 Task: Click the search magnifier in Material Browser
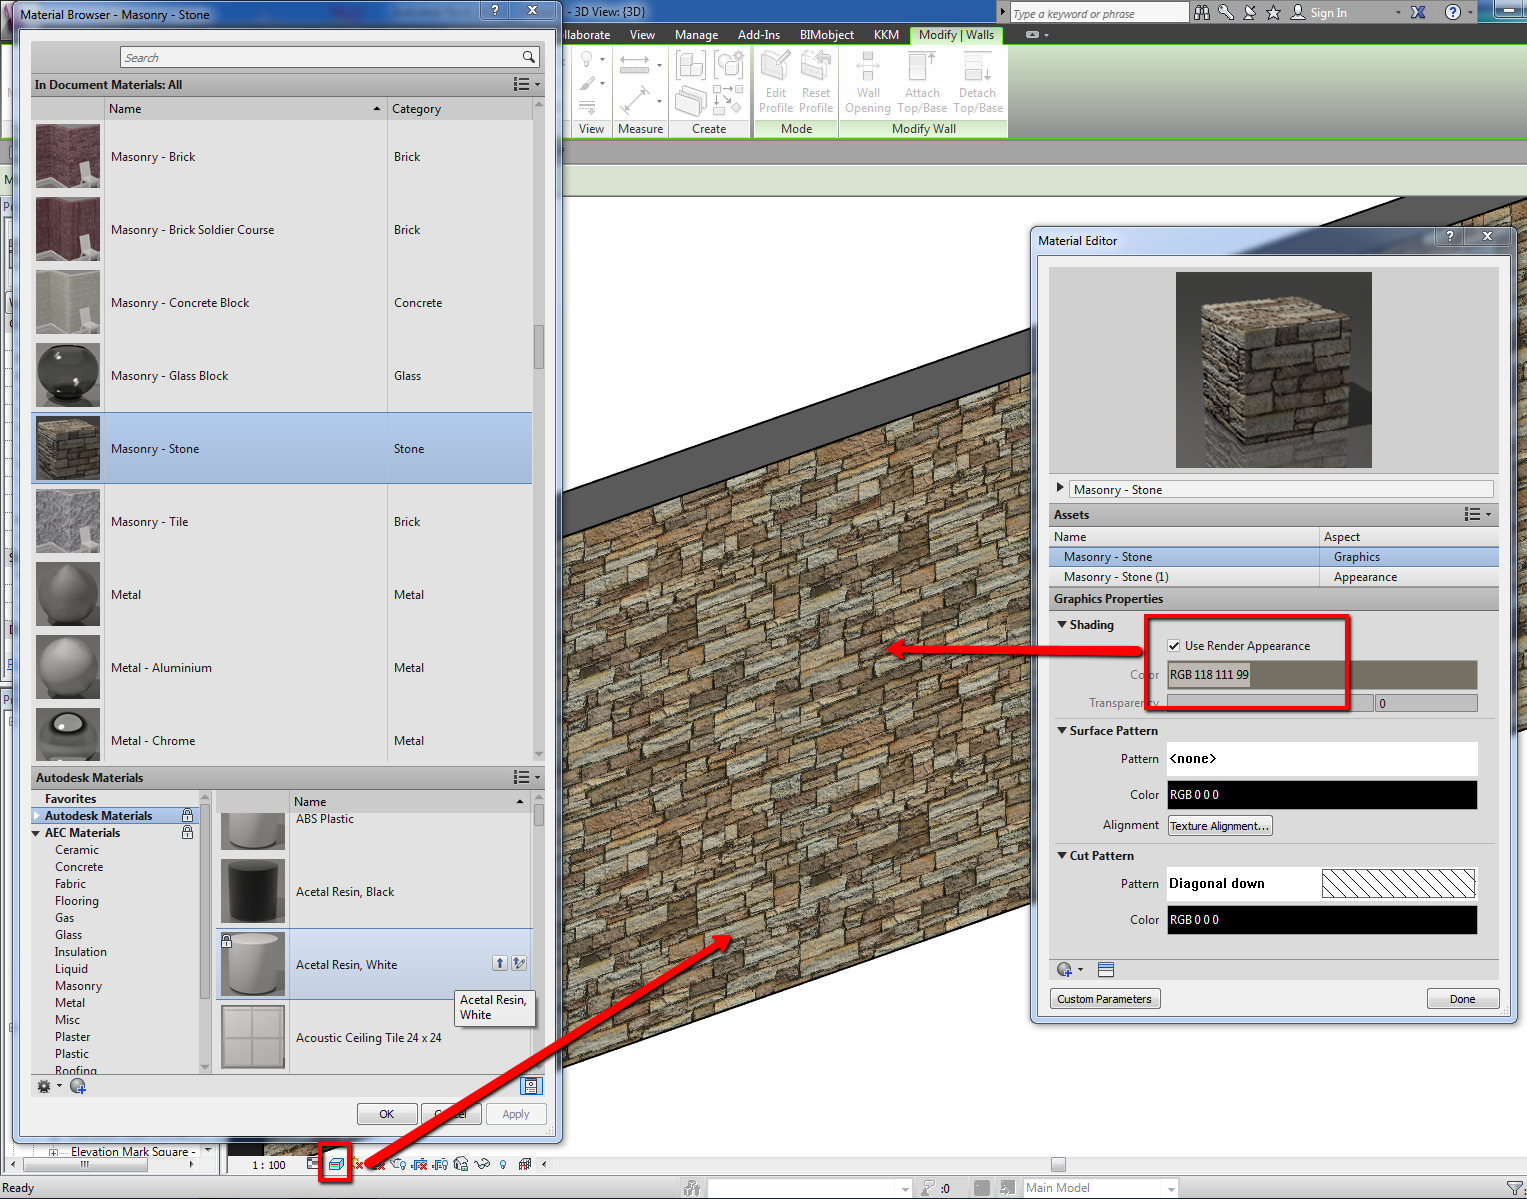click(x=528, y=57)
